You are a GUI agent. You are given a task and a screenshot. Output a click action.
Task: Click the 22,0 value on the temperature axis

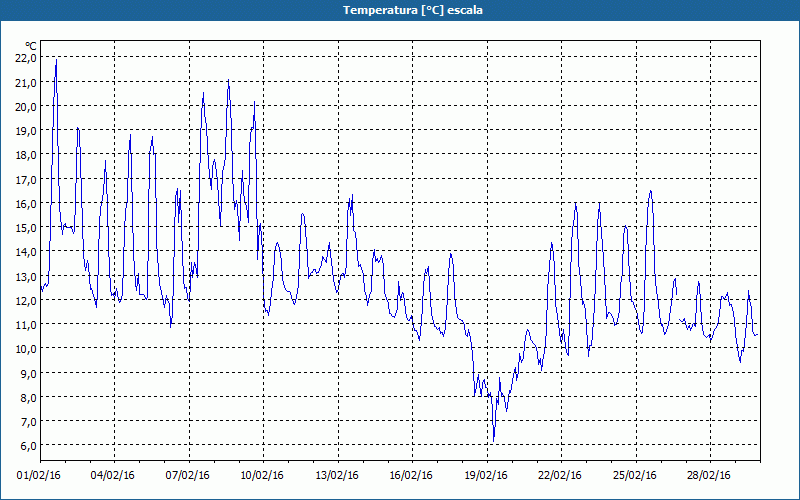(26, 58)
